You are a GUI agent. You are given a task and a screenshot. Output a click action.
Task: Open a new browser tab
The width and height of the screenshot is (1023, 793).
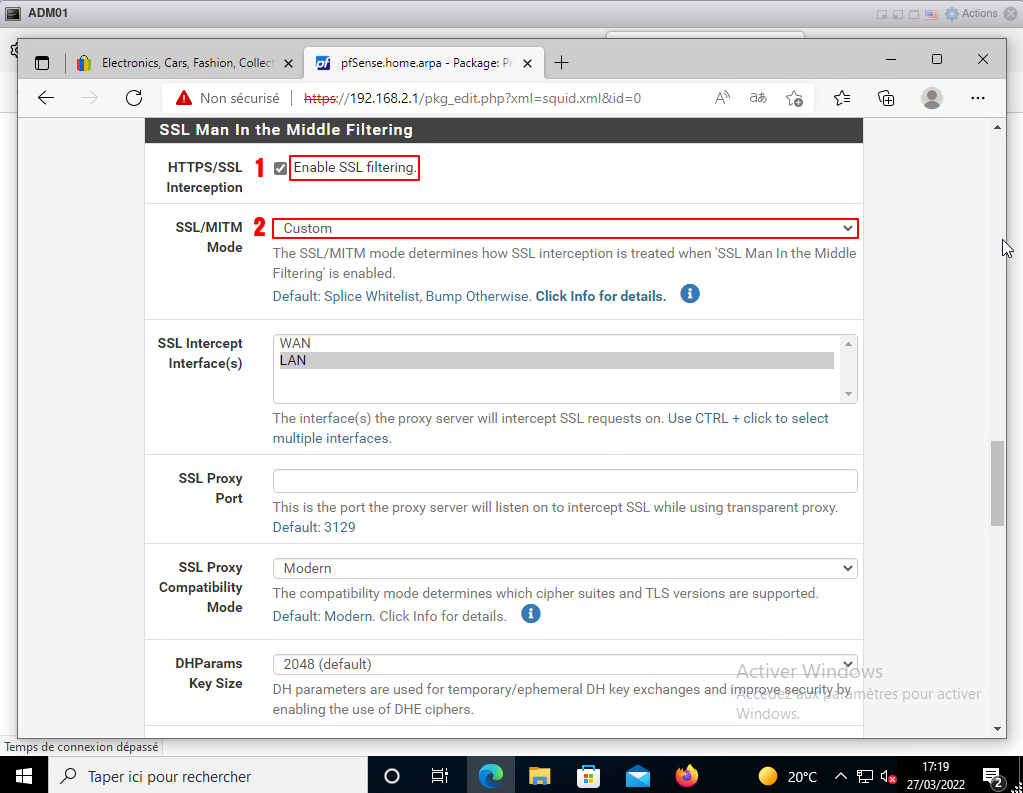(562, 63)
